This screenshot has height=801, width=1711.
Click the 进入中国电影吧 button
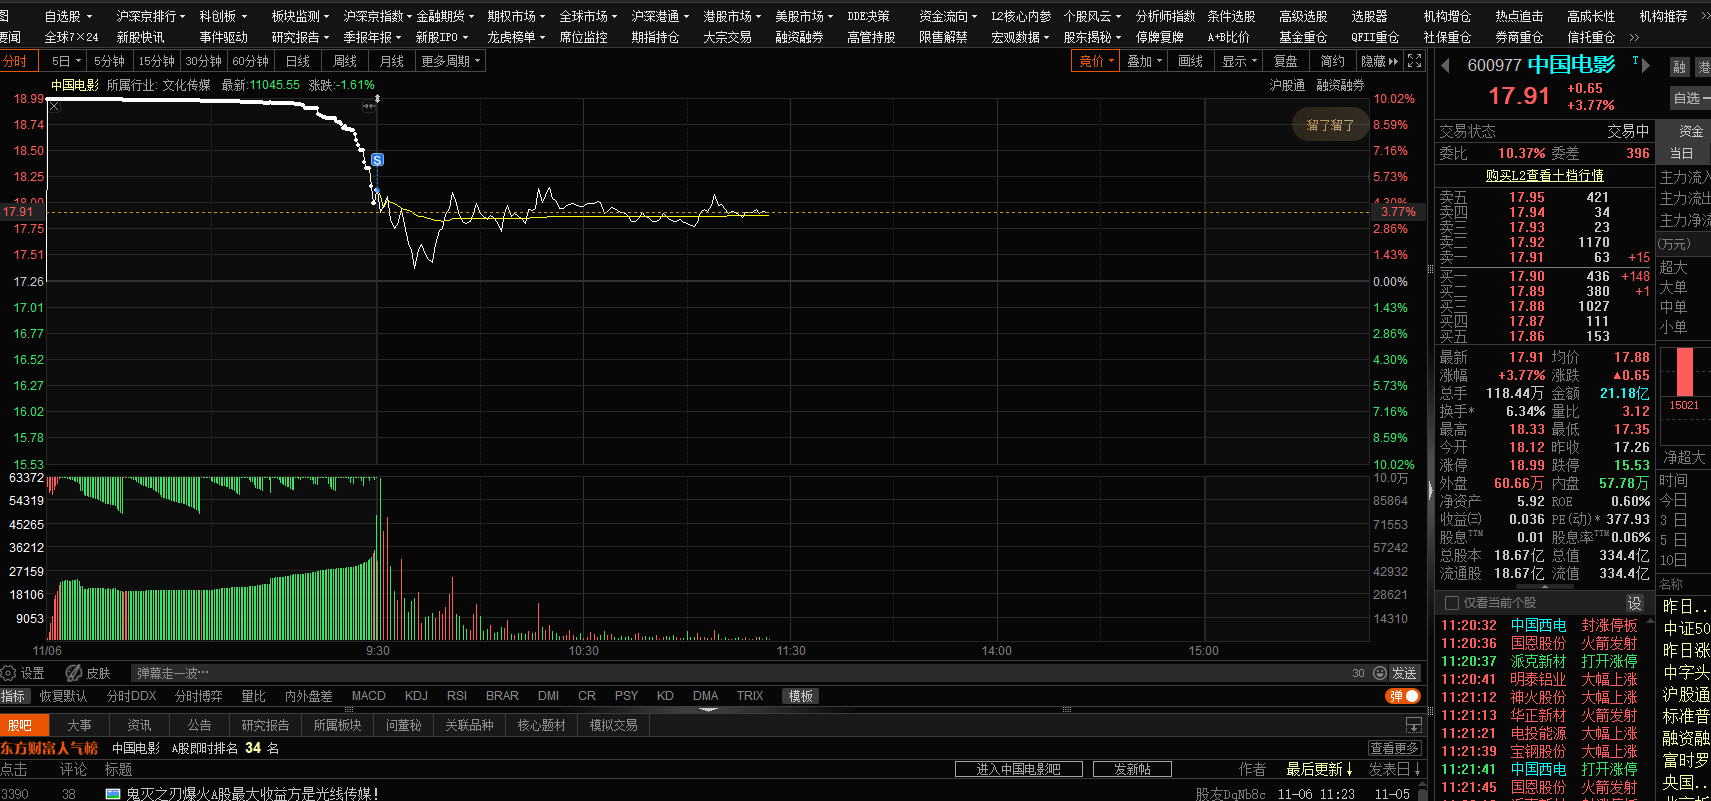pyautogui.click(x=1018, y=769)
